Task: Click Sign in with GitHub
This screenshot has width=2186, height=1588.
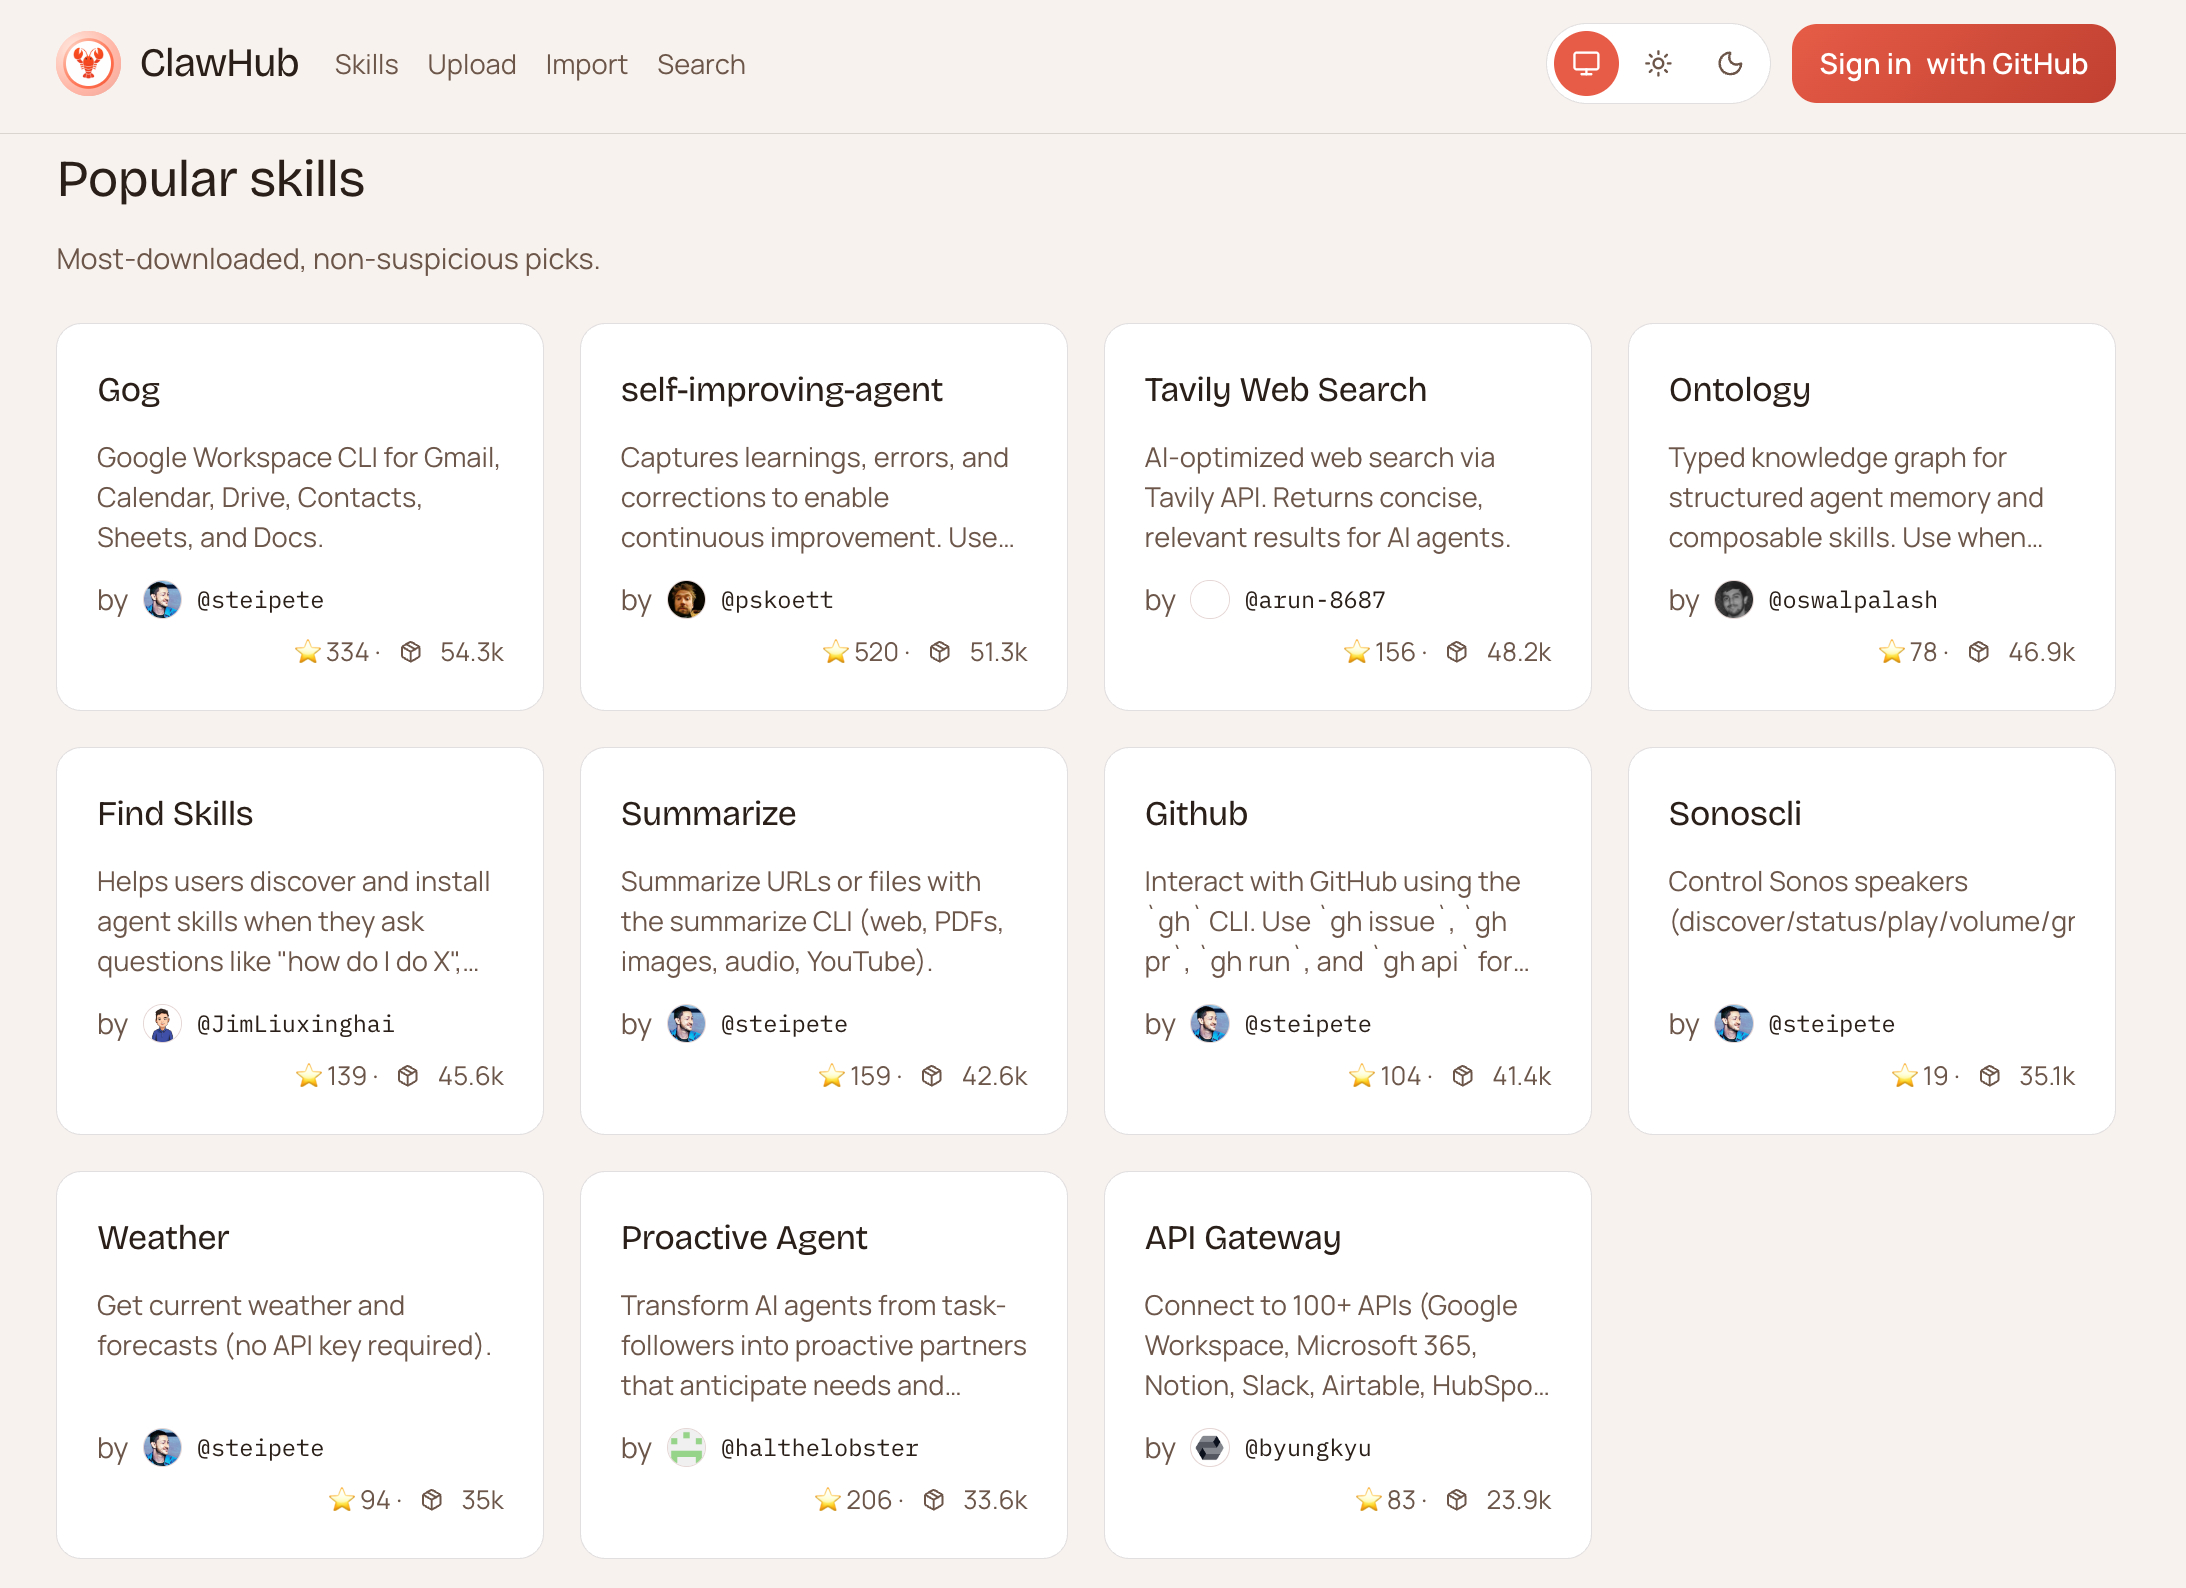Action: 1952,63
